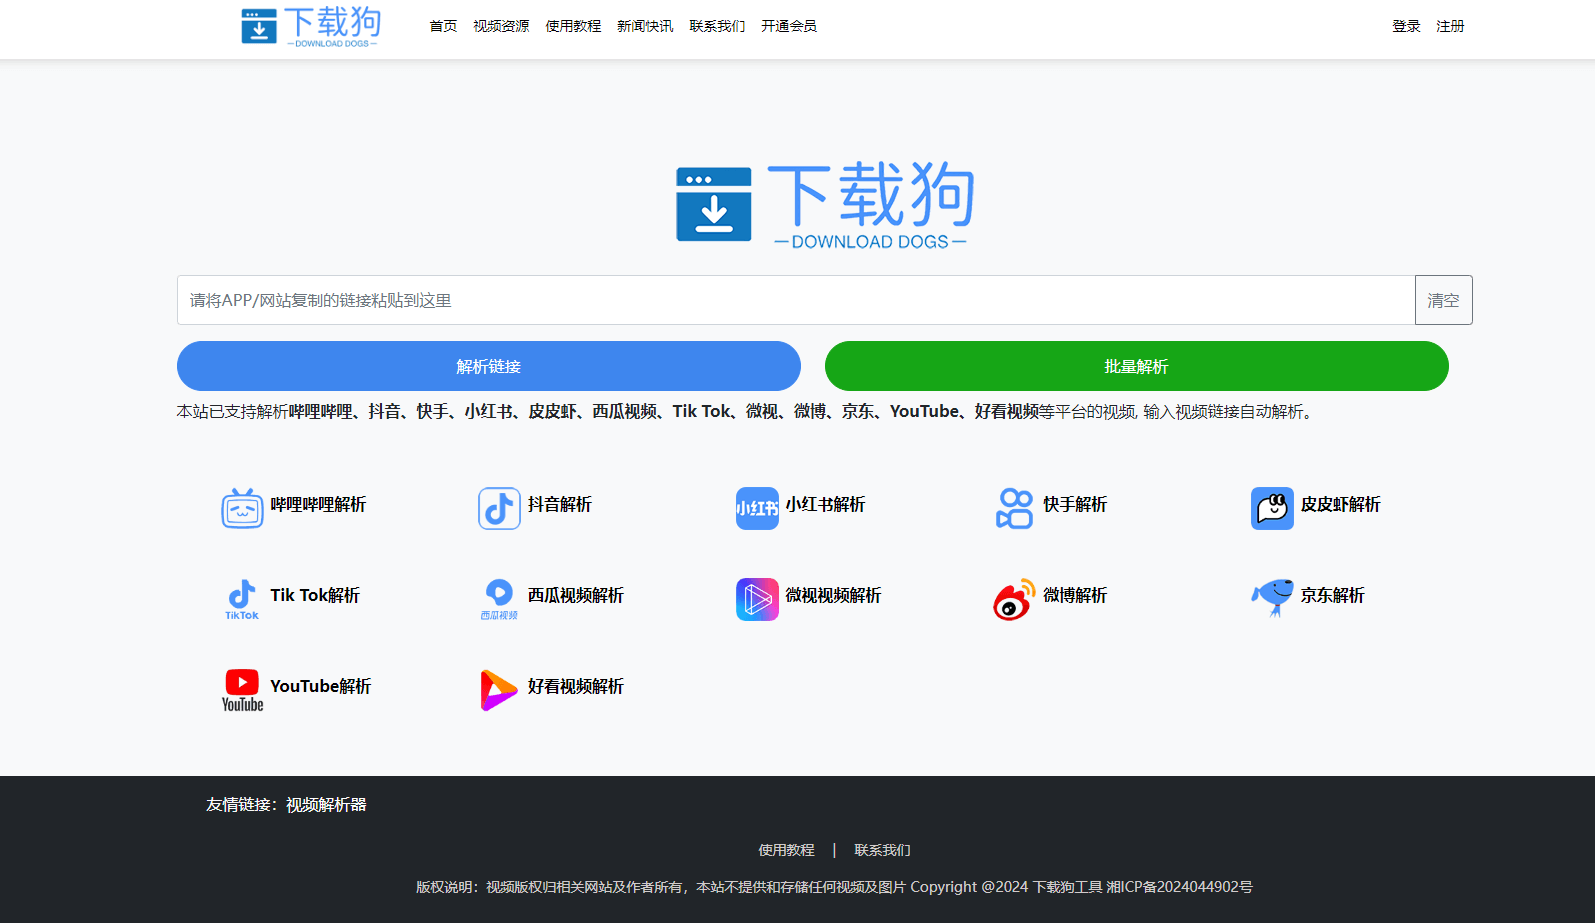
Task: Click the 京东 blue dog icon
Action: 1272,599
